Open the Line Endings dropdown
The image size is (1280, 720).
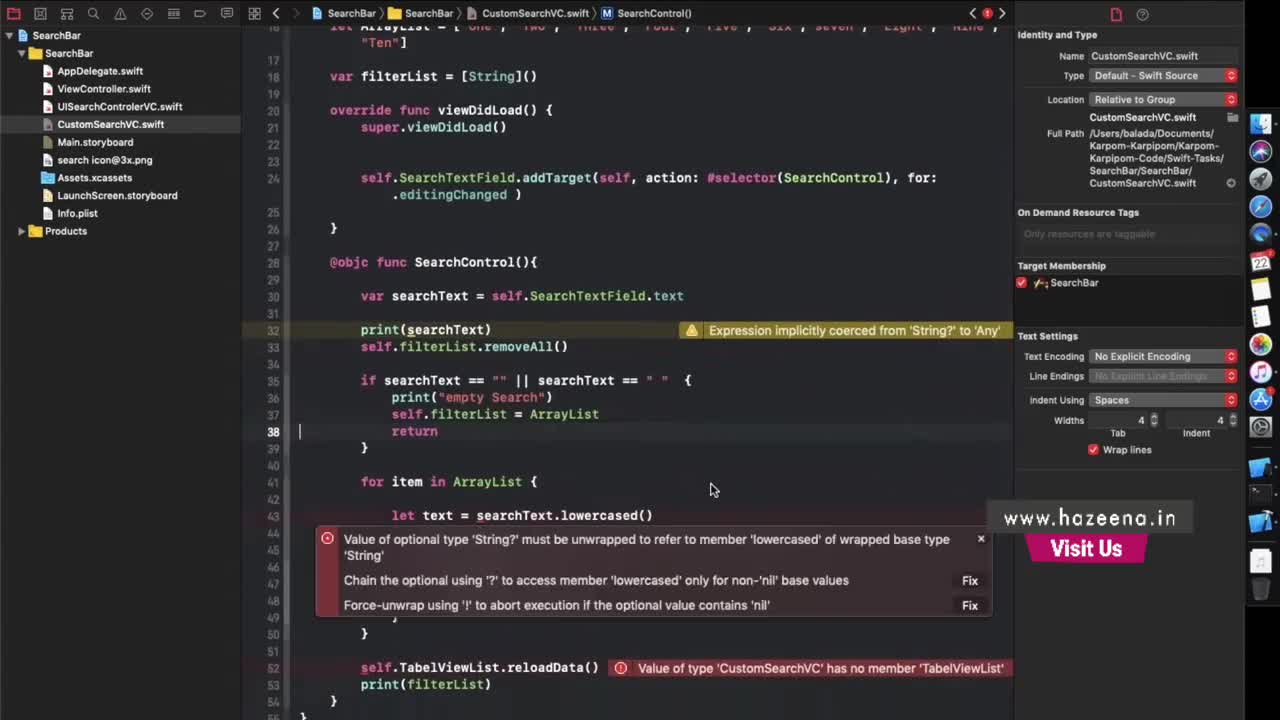coord(1163,376)
